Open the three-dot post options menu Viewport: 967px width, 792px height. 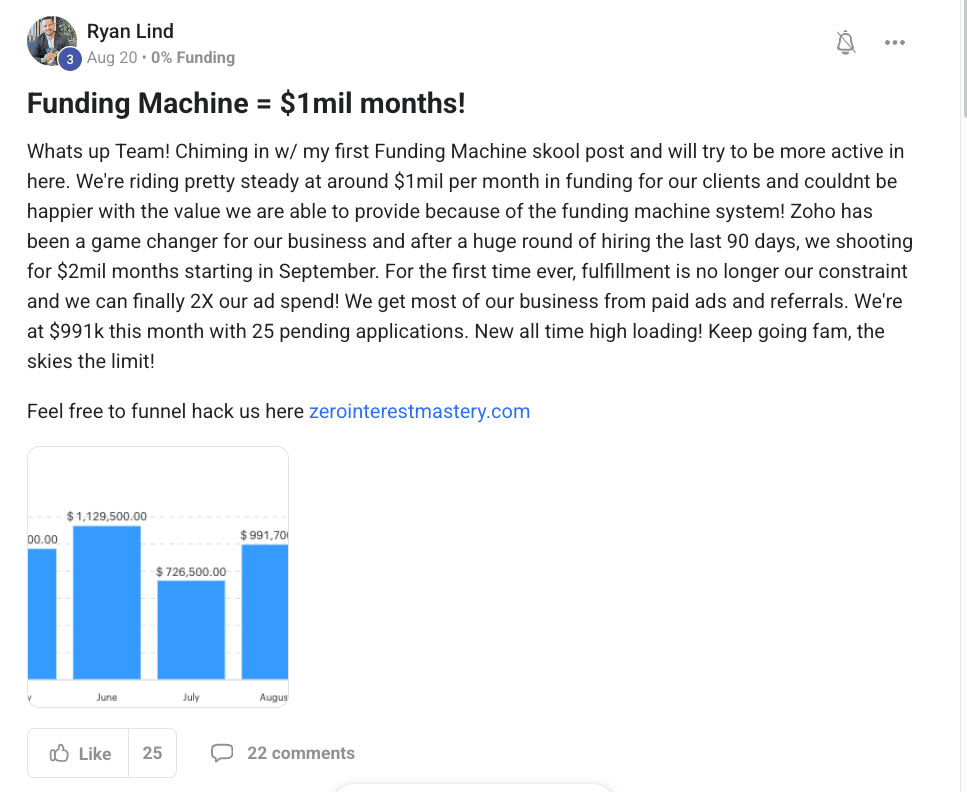coord(895,42)
